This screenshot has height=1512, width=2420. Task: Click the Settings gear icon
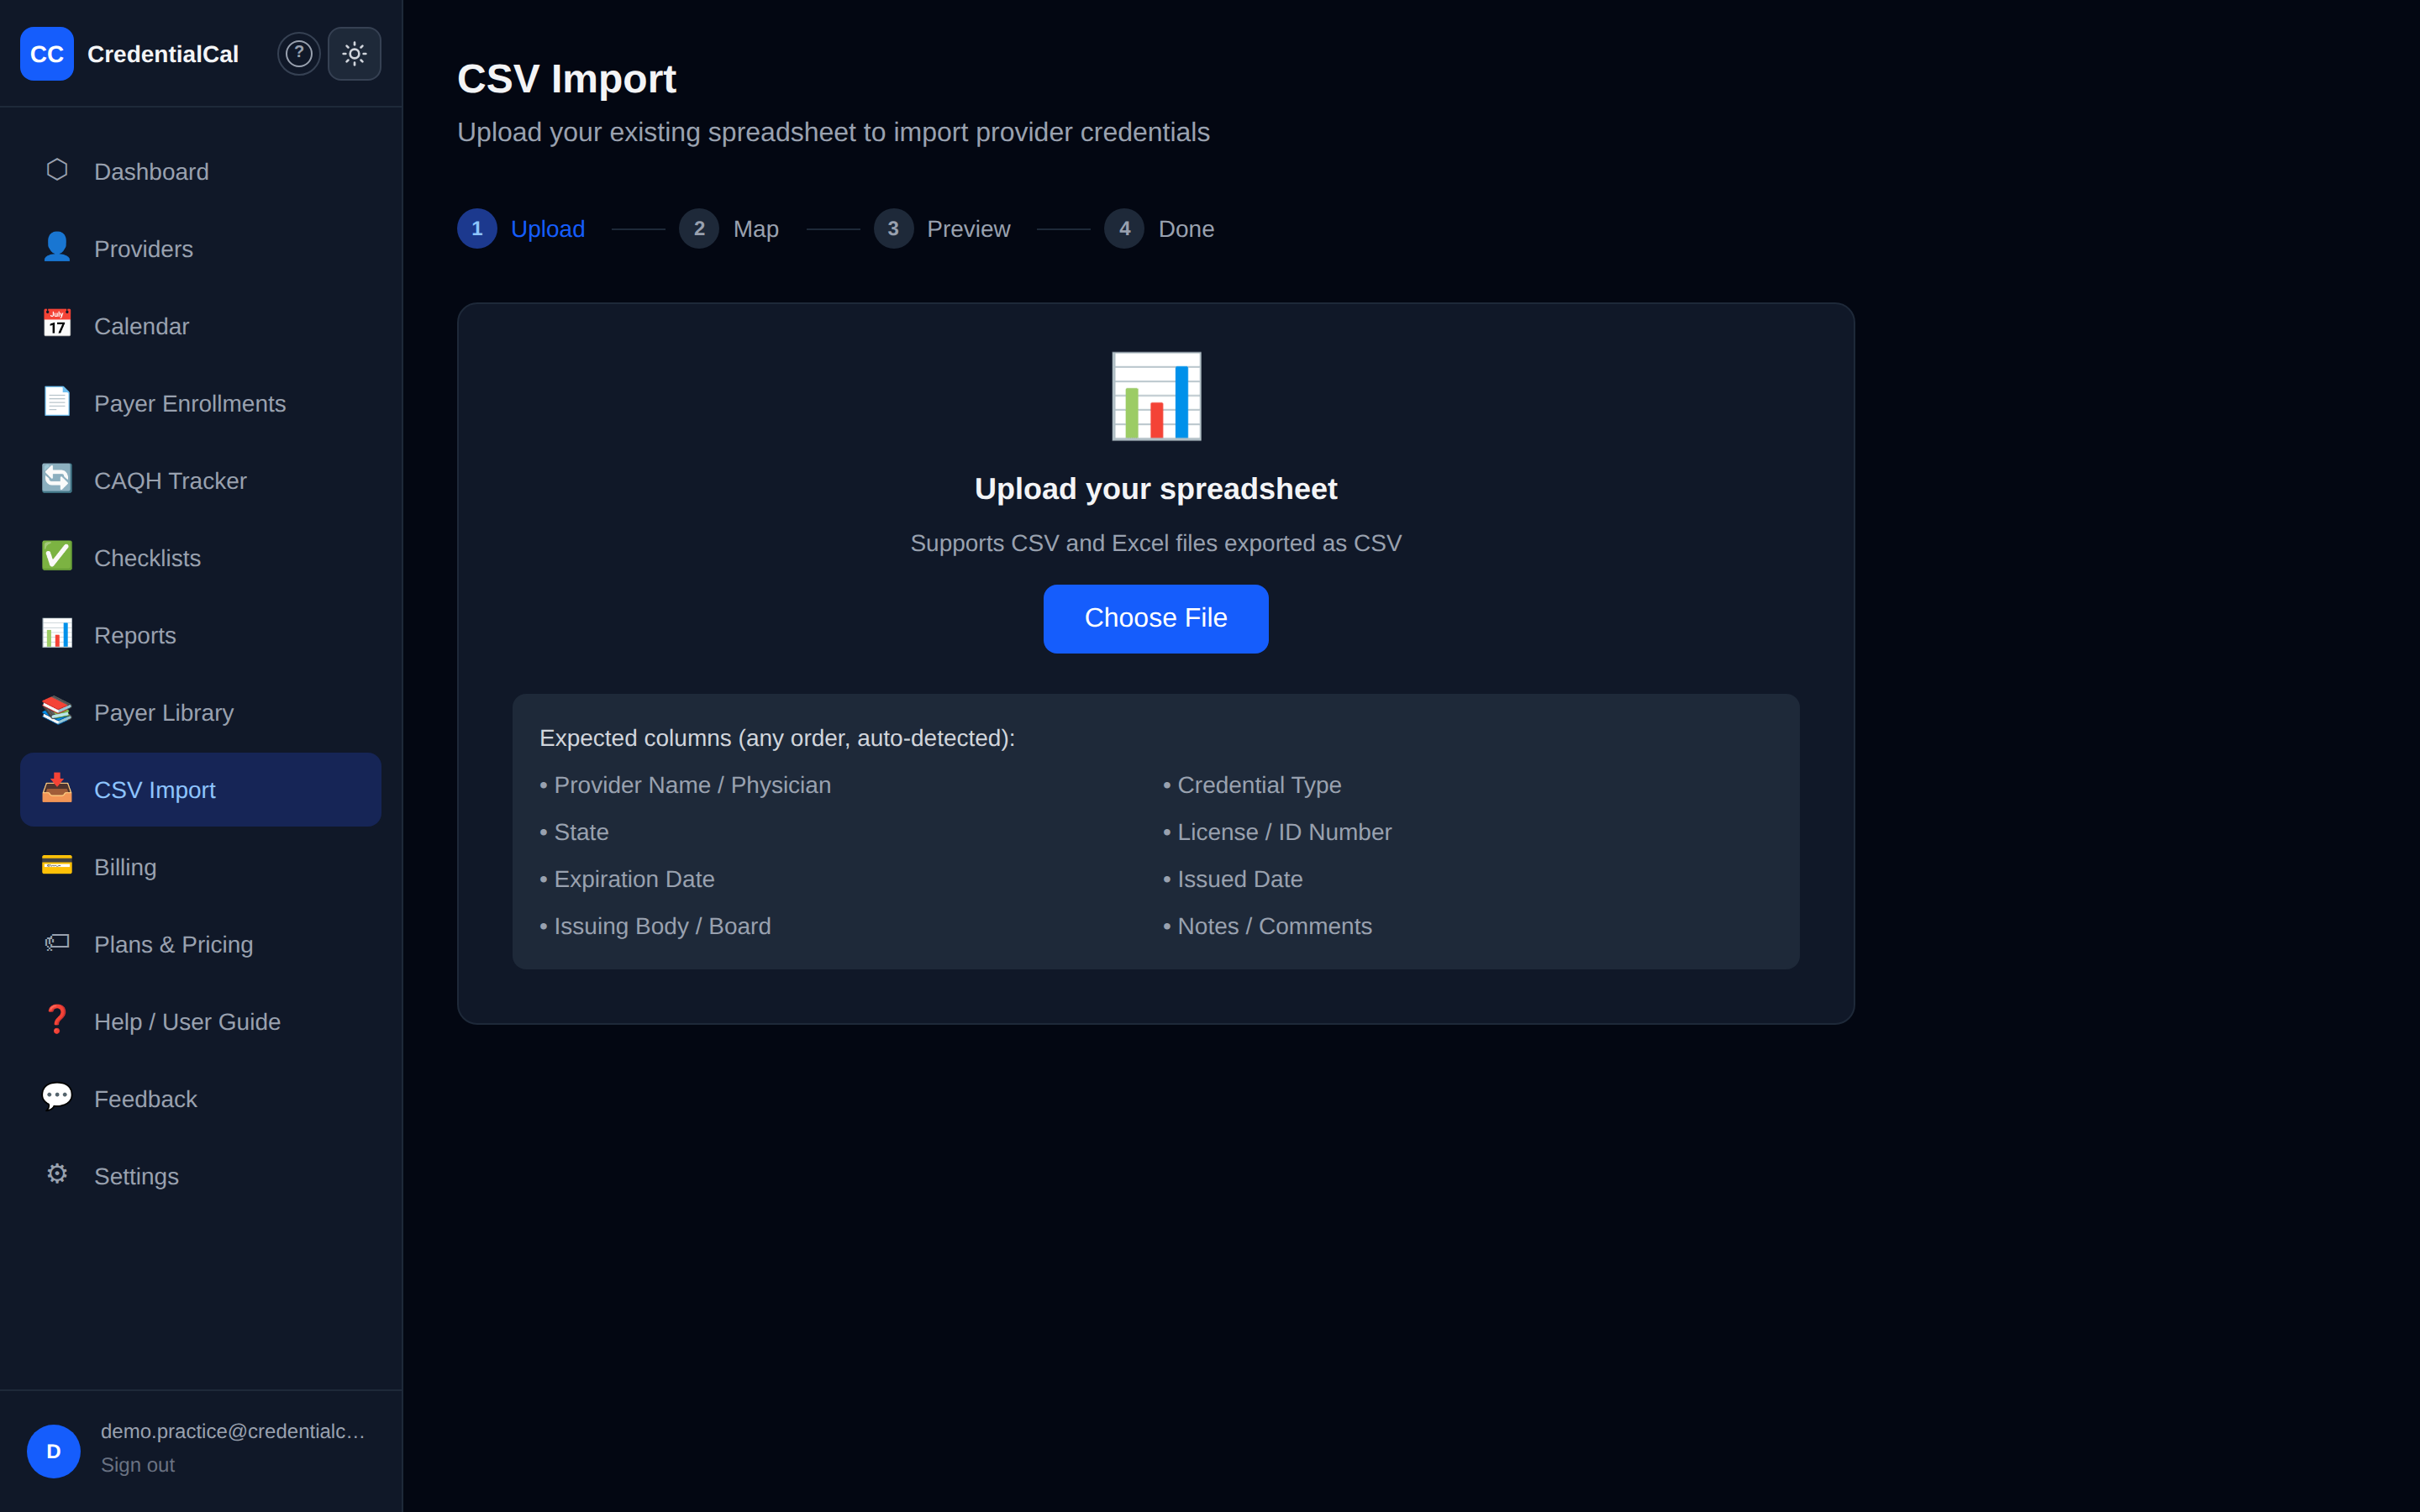[57, 1174]
